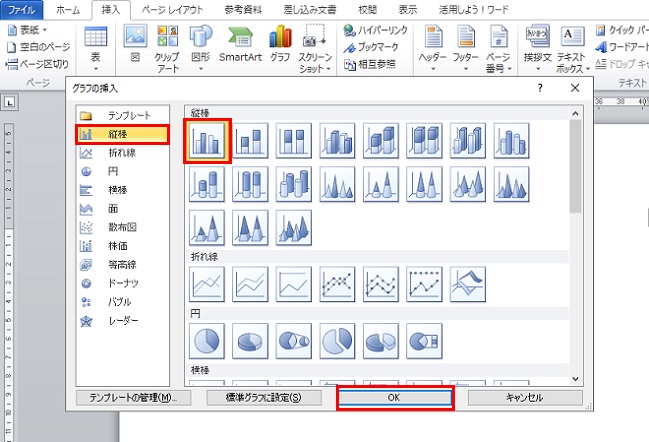Insert a 相互参照 cross-reference
Viewport: 649px width, 442px height.
pos(370,64)
